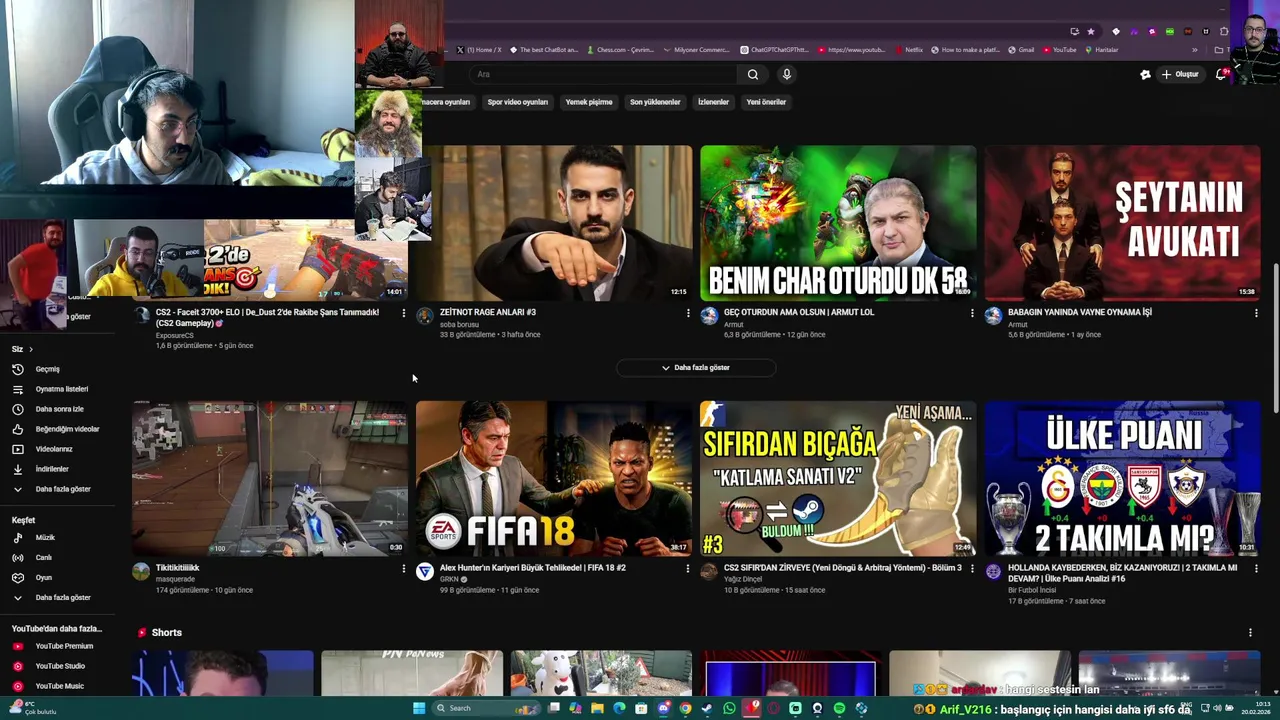
Task: Play the BENIM CHAR OTURDU thumbnail video
Action: 838,223
